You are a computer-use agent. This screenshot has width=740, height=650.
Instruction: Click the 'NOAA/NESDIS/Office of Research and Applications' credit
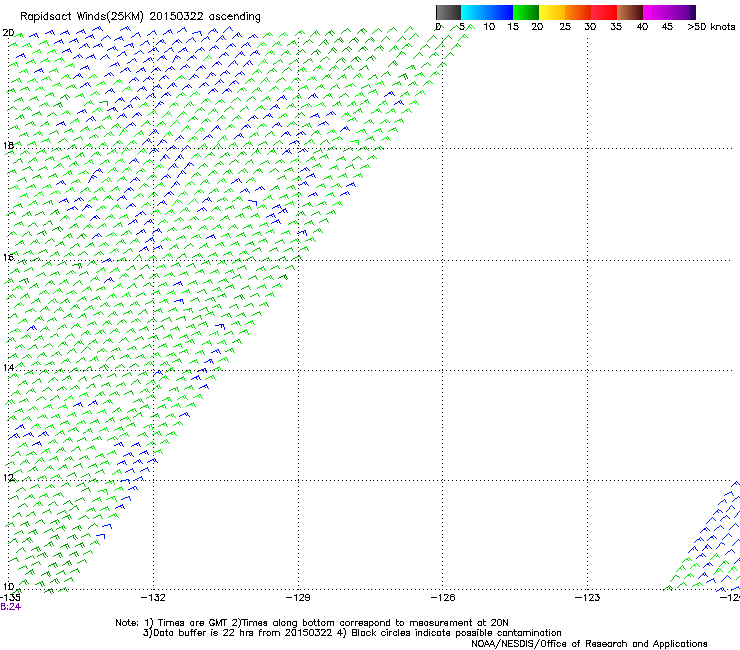[589, 644]
